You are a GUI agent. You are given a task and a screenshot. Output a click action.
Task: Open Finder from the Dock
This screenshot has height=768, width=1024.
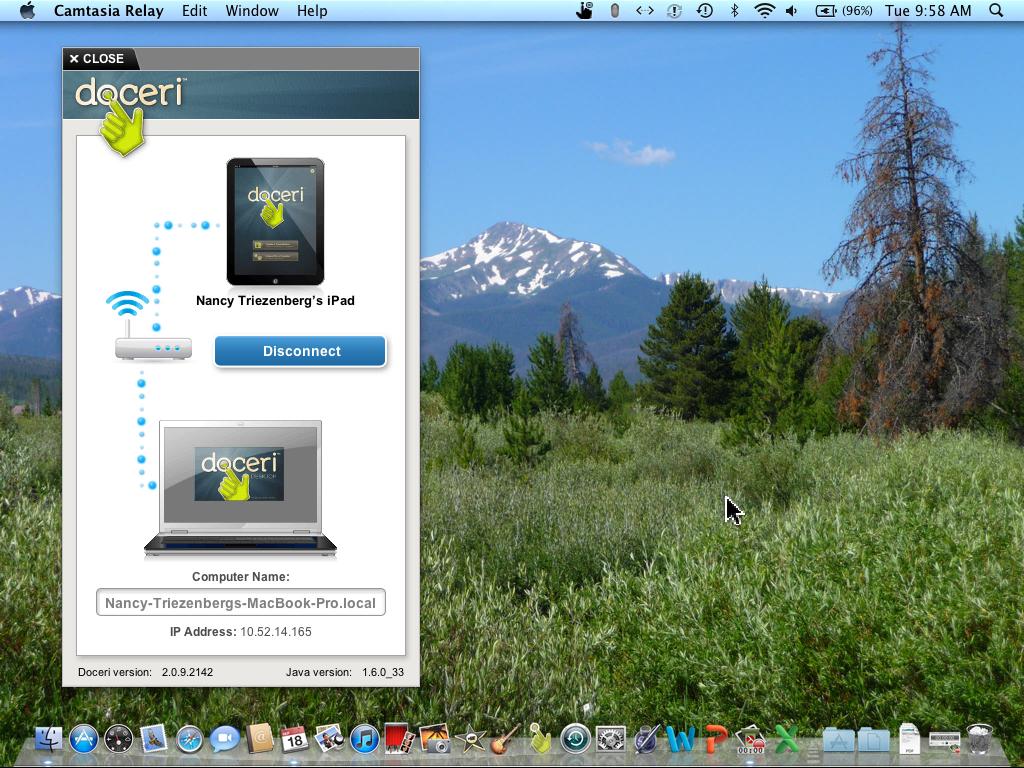pos(48,739)
